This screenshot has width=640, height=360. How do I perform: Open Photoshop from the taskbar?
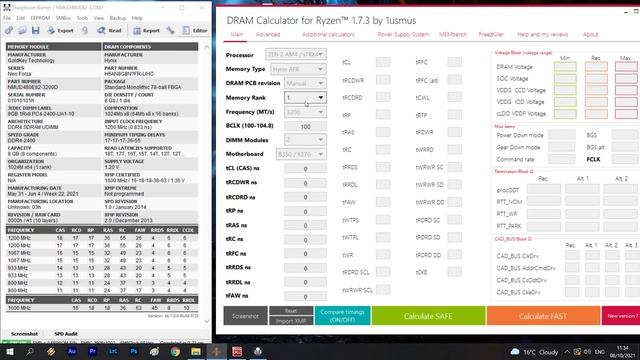(x=134, y=351)
